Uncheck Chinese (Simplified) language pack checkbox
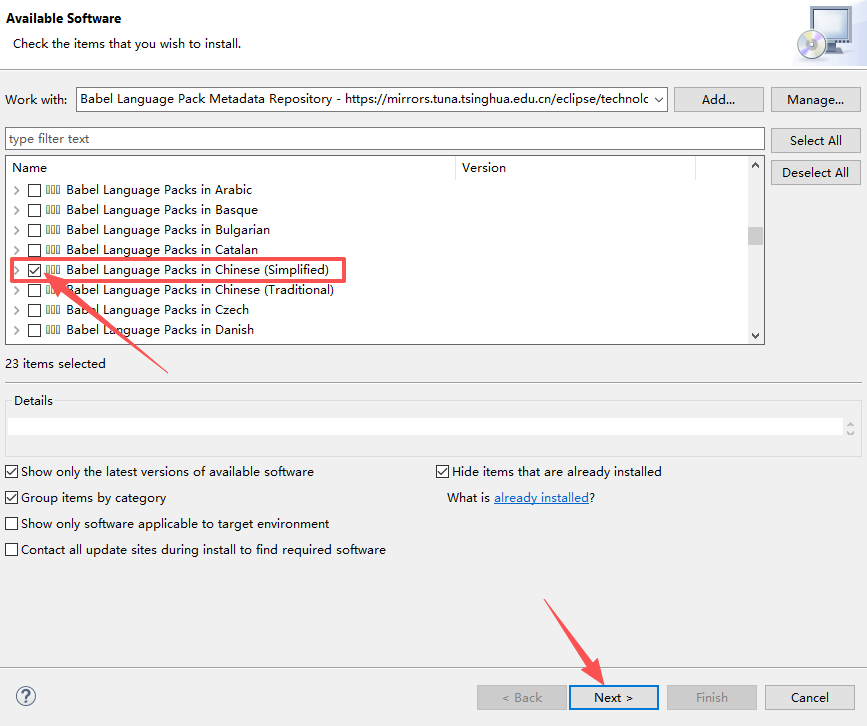This screenshot has height=726, width=867. click(34, 270)
